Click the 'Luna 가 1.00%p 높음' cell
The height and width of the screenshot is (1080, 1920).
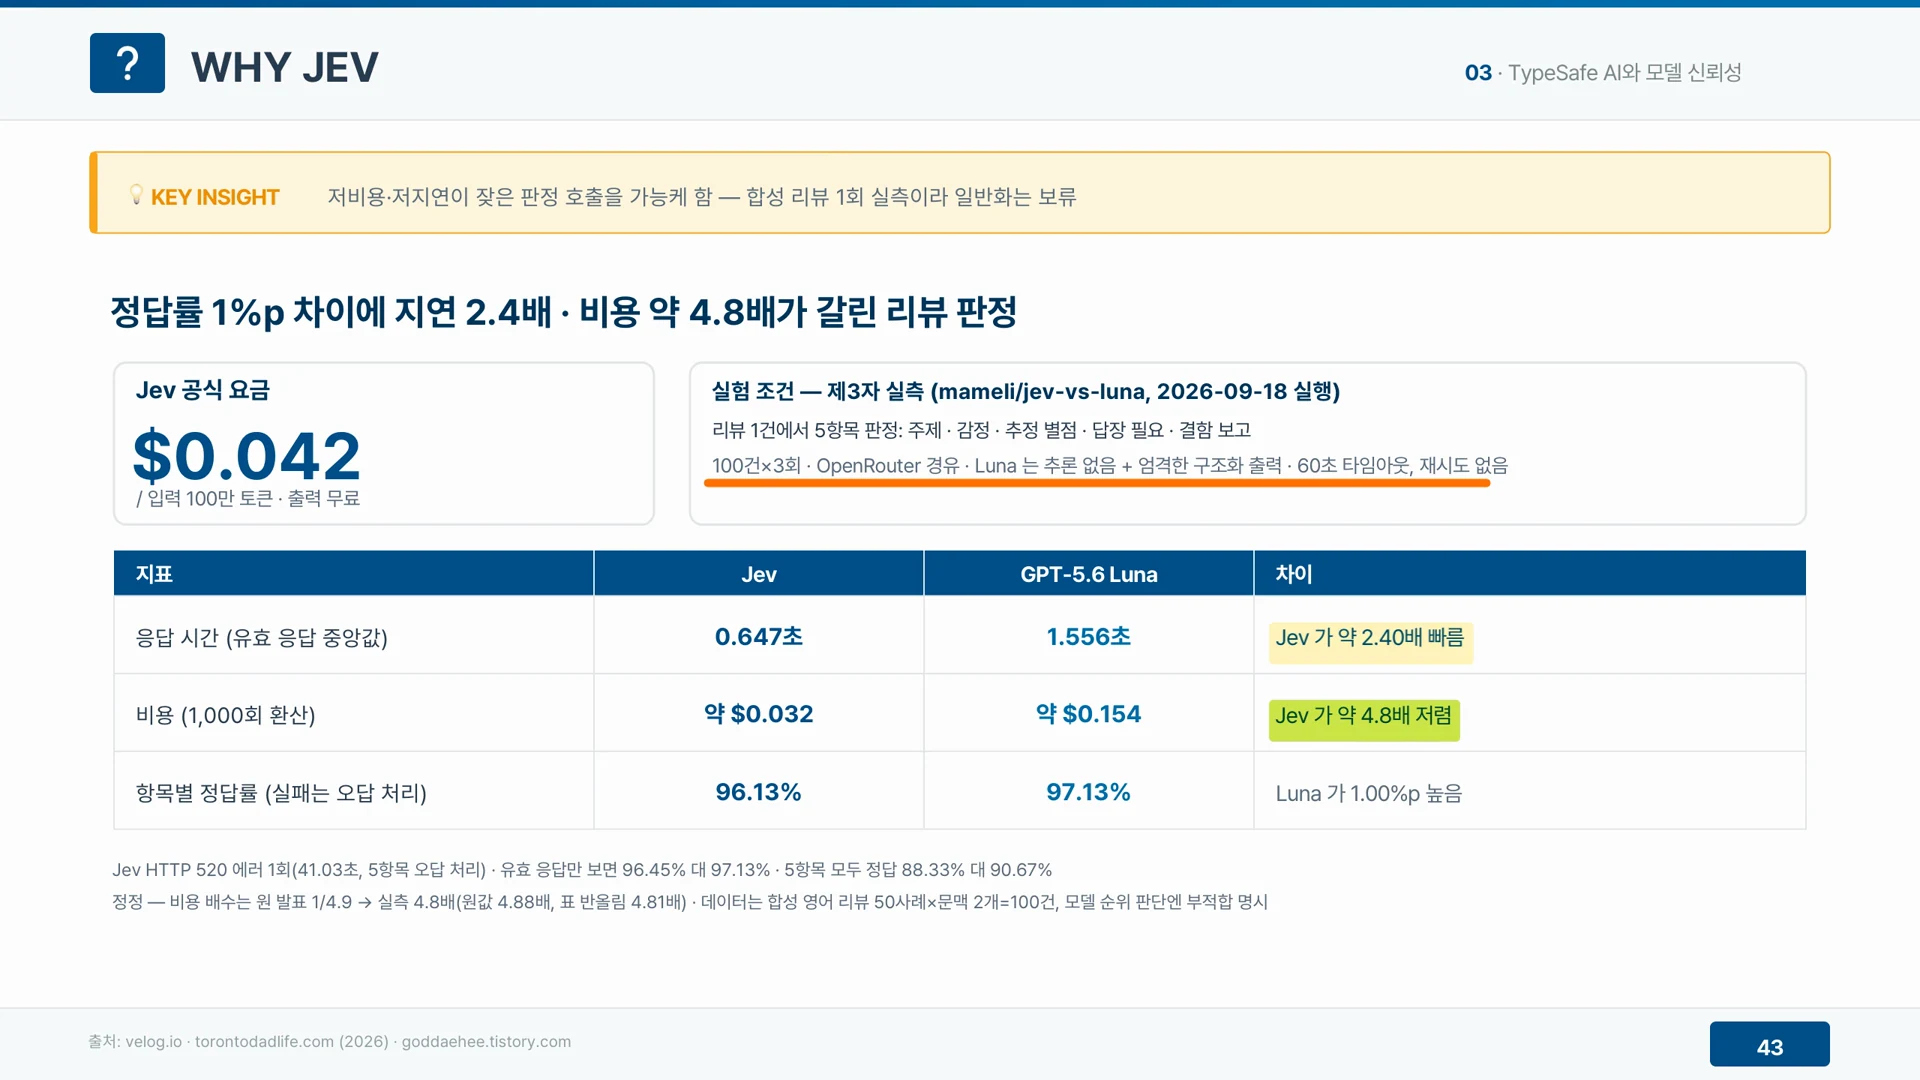[x=1369, y=794]
